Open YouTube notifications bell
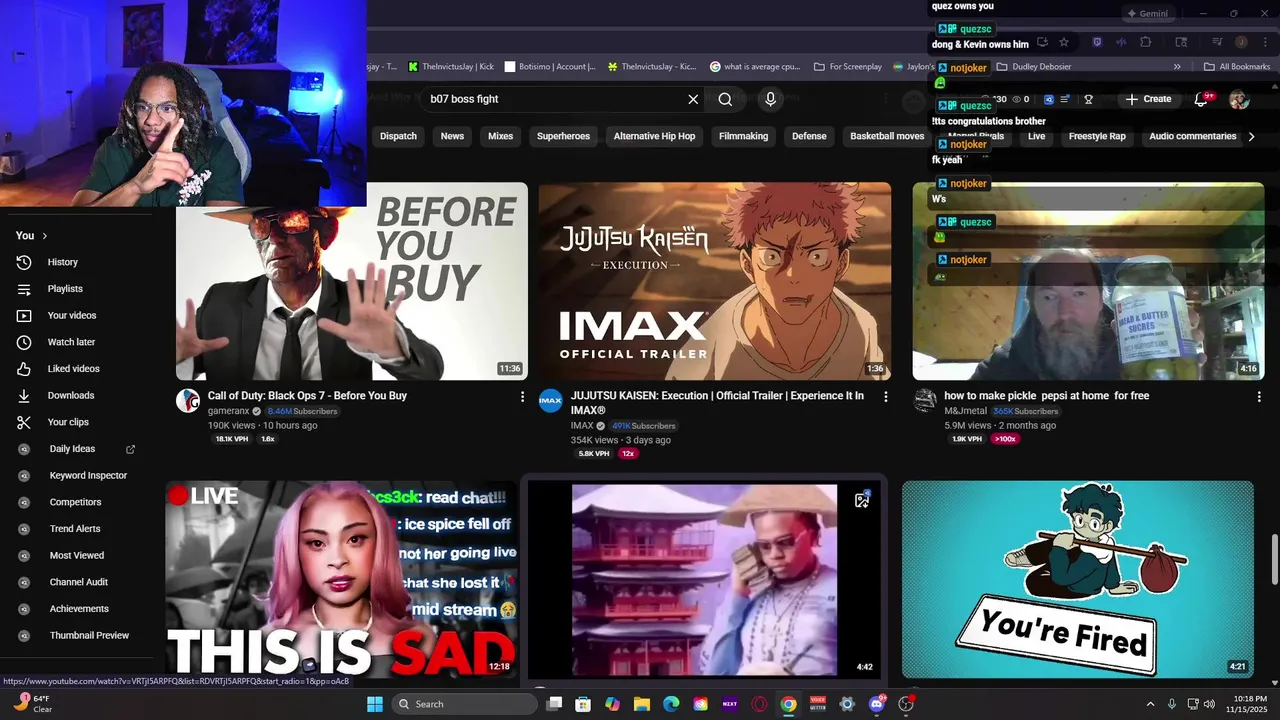The width and height of the screenshot is (1280, 720). pos(1201,99)
